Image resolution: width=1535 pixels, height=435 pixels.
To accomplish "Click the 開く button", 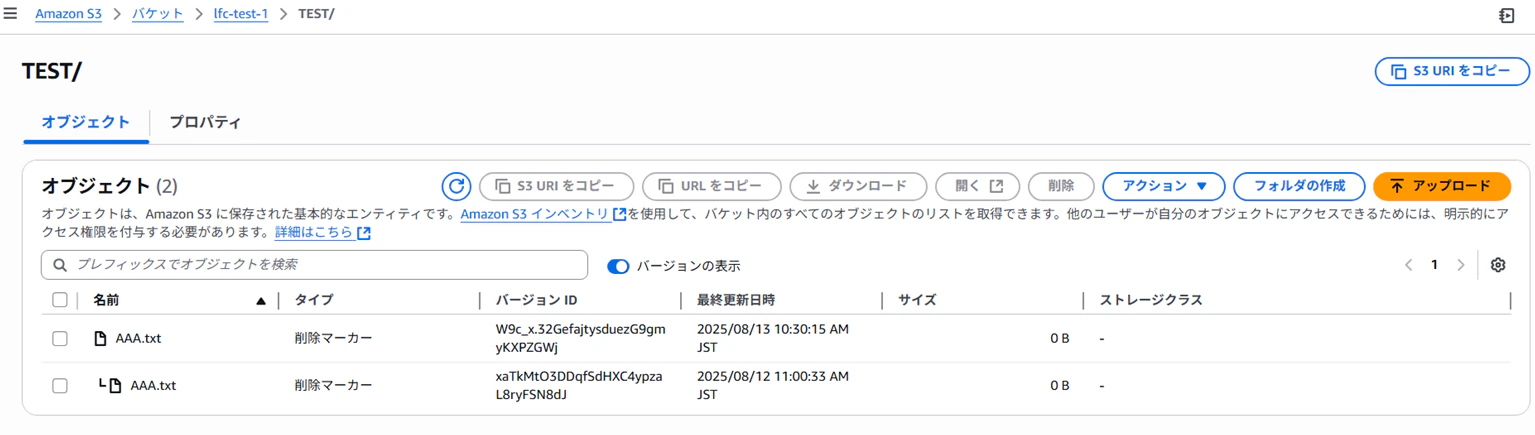I will click(977, 186).
